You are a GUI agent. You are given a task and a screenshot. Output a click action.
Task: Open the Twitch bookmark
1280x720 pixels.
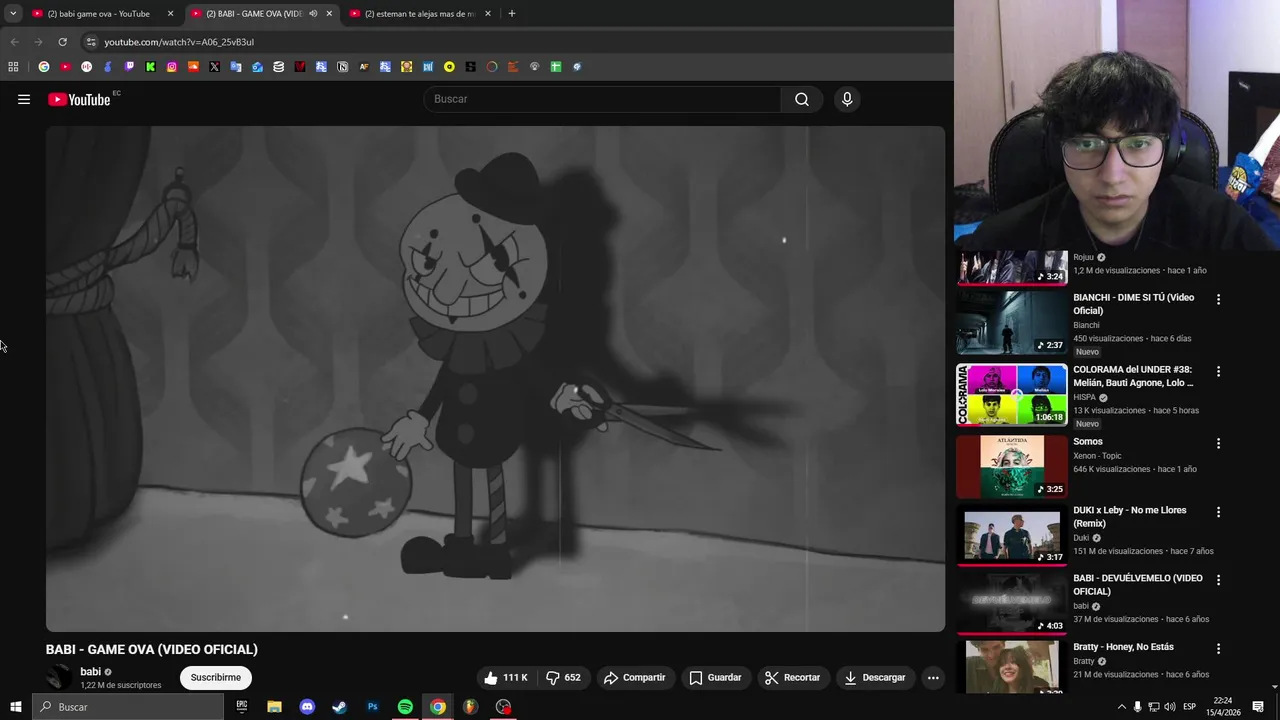click(x=129, y=67)
